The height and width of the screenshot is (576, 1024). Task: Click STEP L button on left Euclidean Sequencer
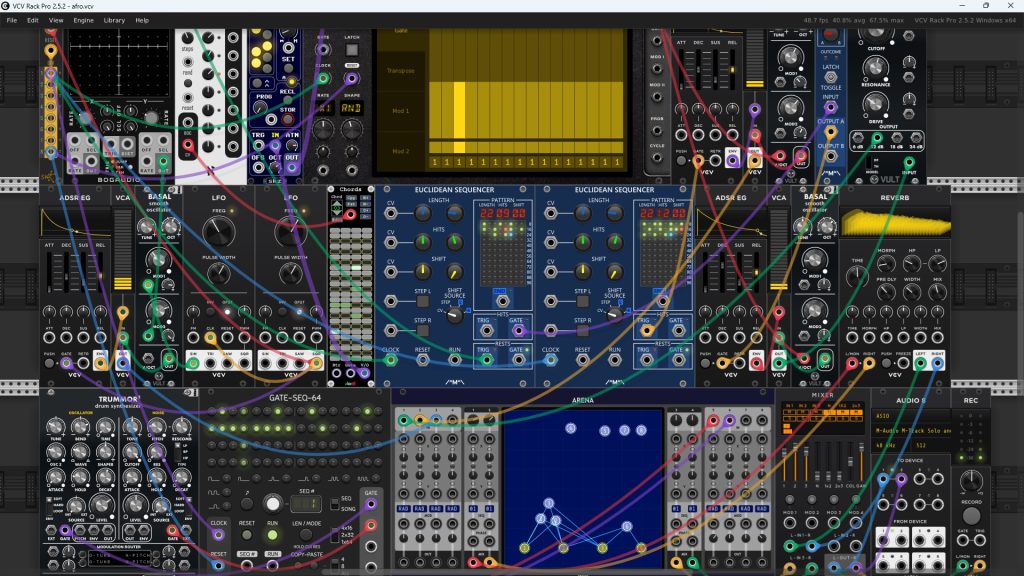423,301
